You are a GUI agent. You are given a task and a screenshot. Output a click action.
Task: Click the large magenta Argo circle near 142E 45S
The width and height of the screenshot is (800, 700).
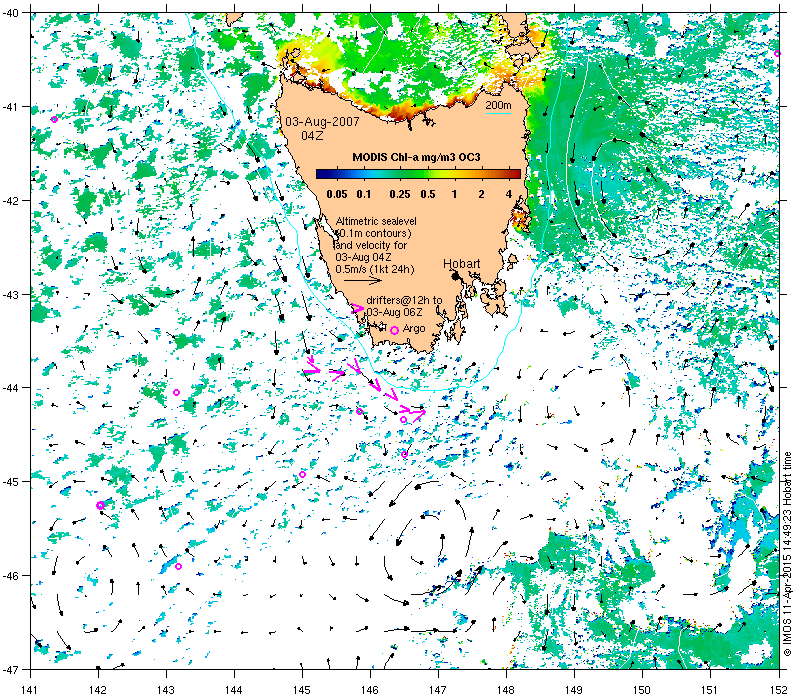coord(100,505)
